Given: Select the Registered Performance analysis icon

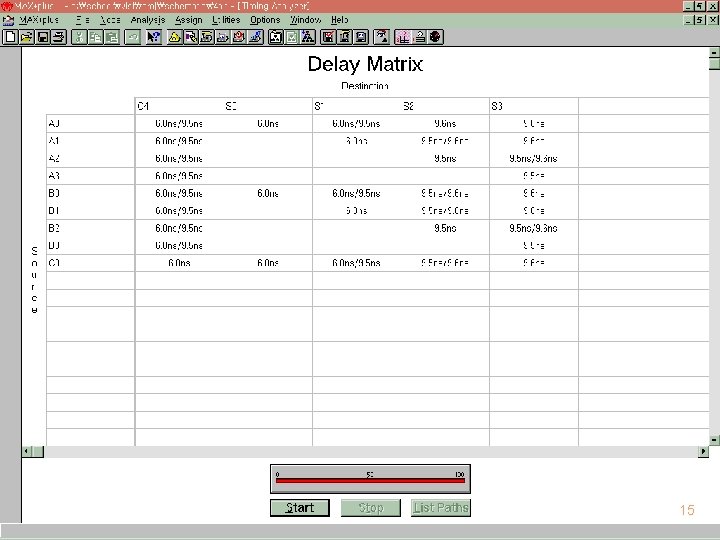Looking at the screenshot, I should (x=435, y=37).
